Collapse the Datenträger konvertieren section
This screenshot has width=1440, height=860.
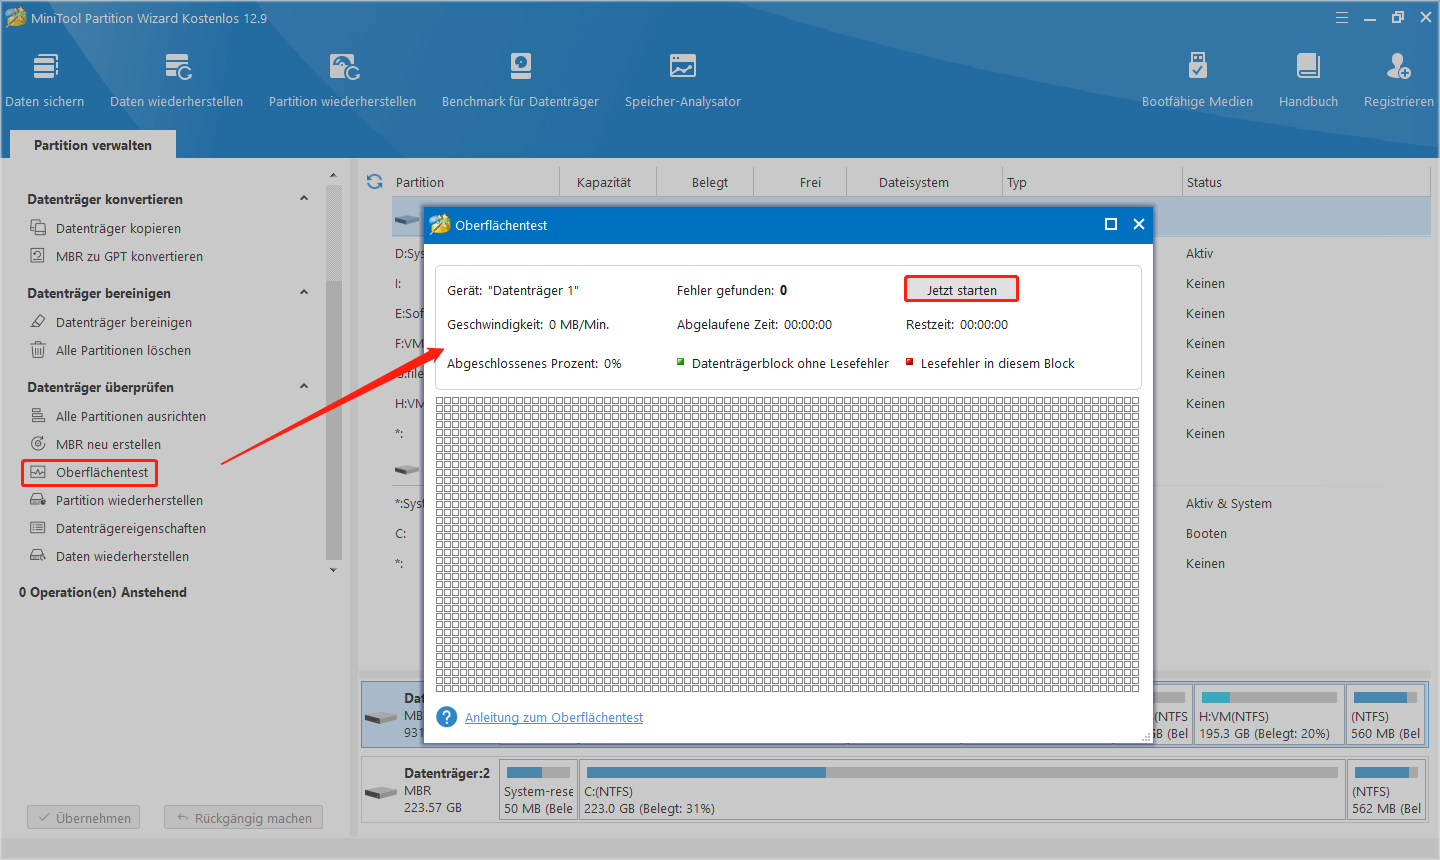[x=304, y=199]
